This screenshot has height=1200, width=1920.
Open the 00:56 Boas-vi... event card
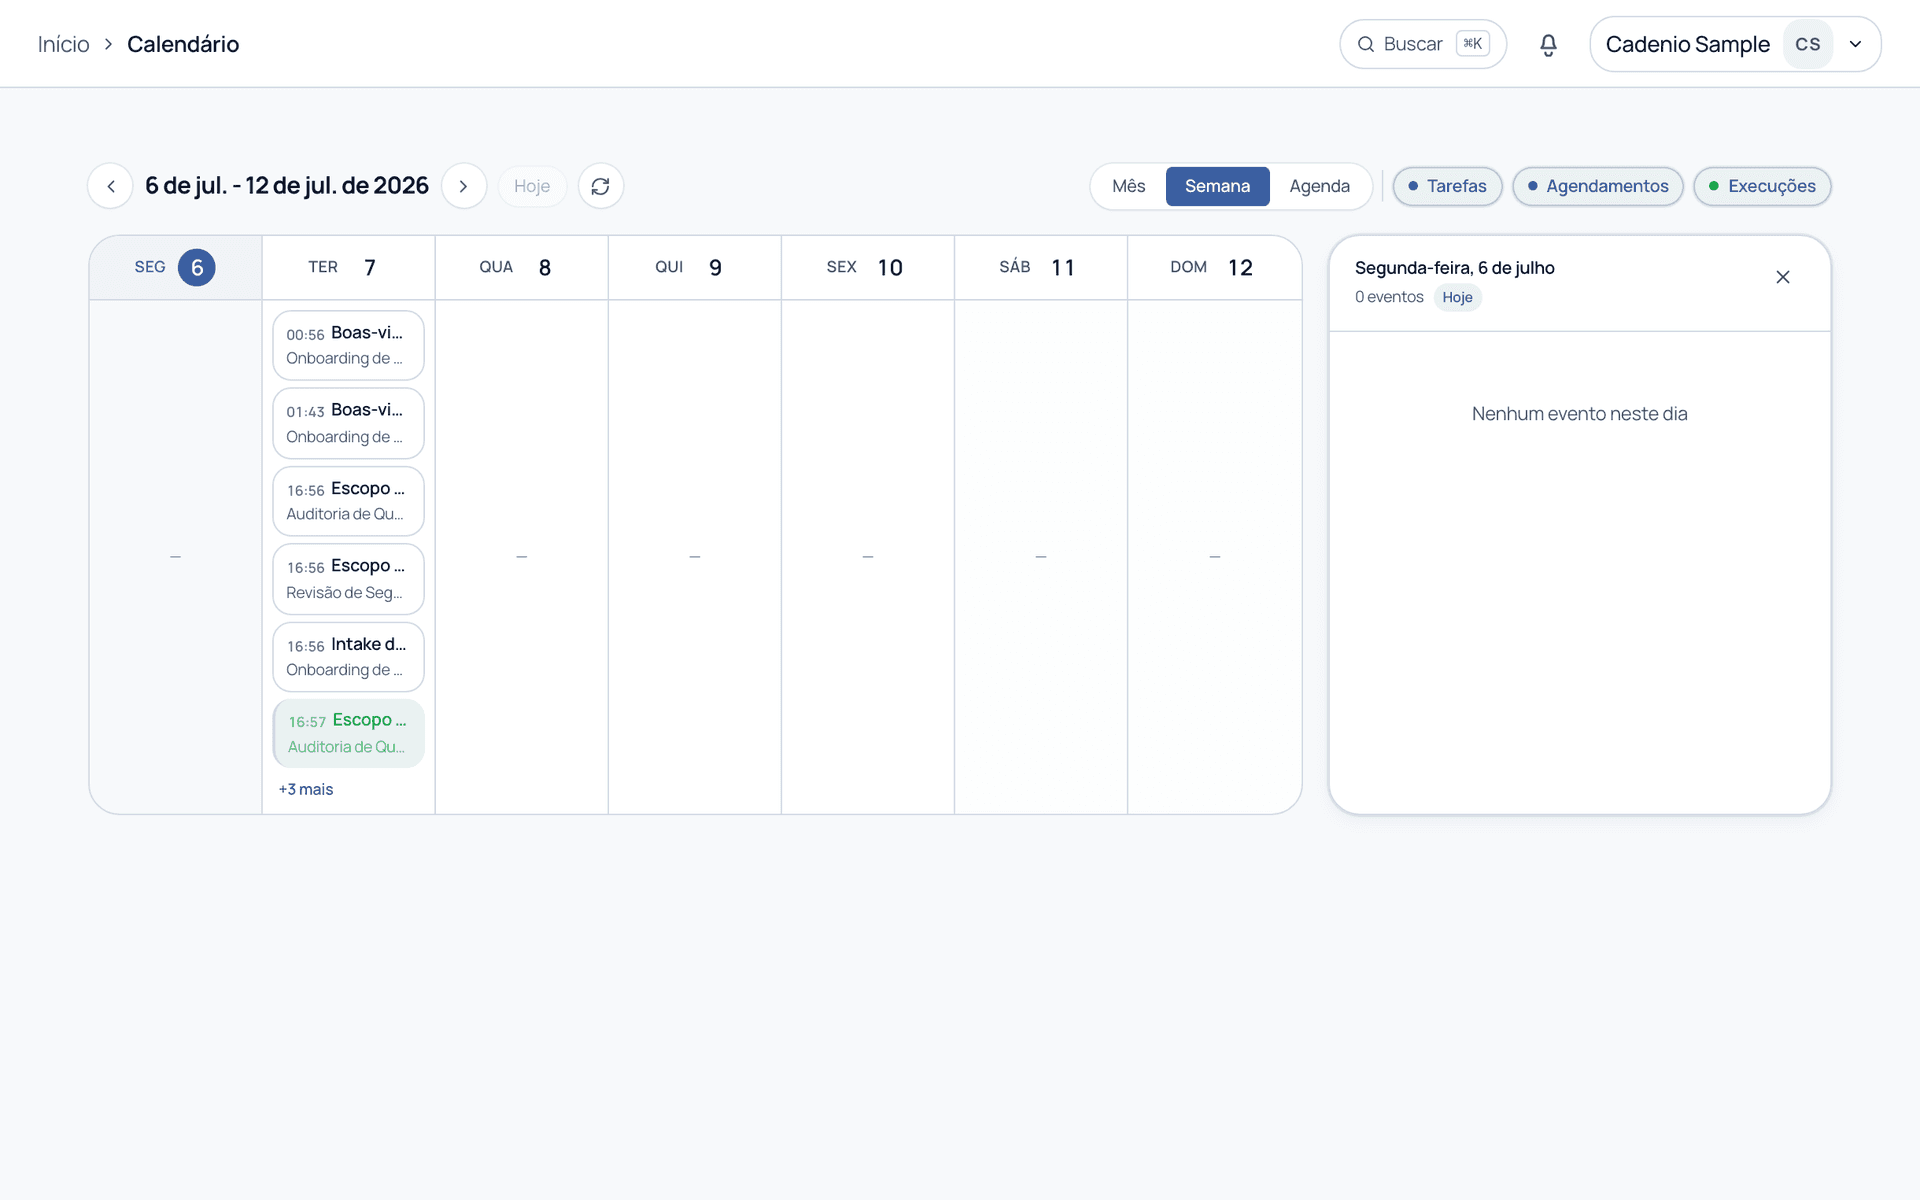(x=348, y=345)
